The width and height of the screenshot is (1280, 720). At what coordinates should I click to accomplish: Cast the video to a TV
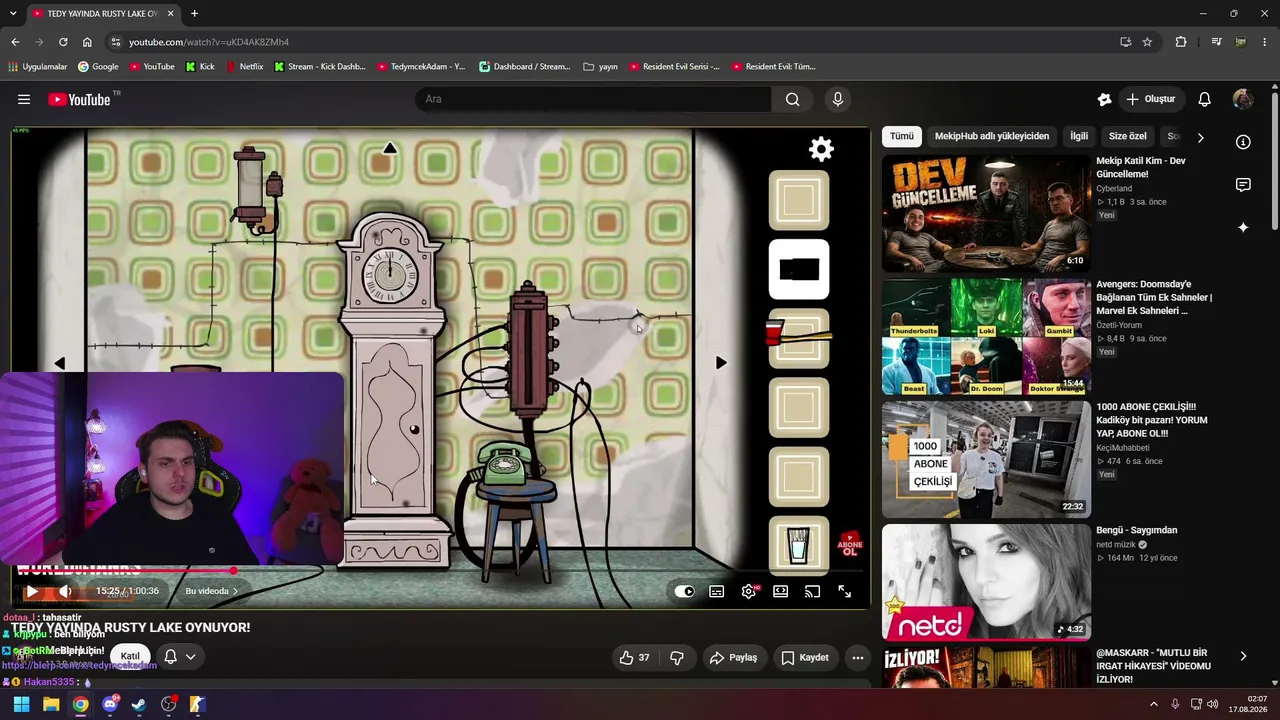click(x=812, y=591)
